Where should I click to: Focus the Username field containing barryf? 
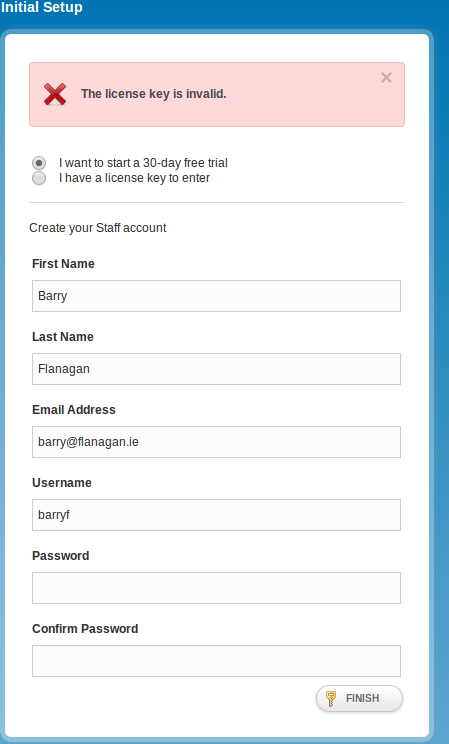tap(216, 515)
